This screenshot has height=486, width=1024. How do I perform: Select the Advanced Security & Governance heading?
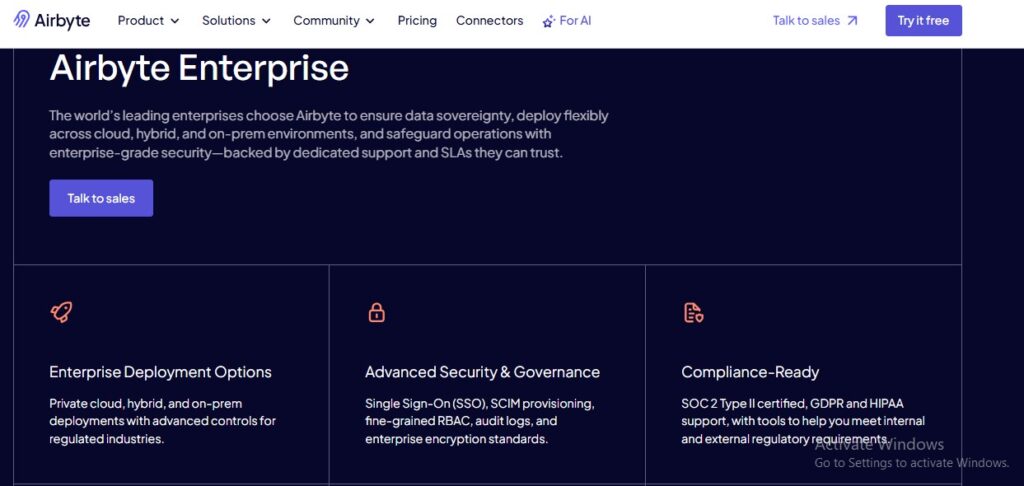pyautogui.click(x=482, y=372)
